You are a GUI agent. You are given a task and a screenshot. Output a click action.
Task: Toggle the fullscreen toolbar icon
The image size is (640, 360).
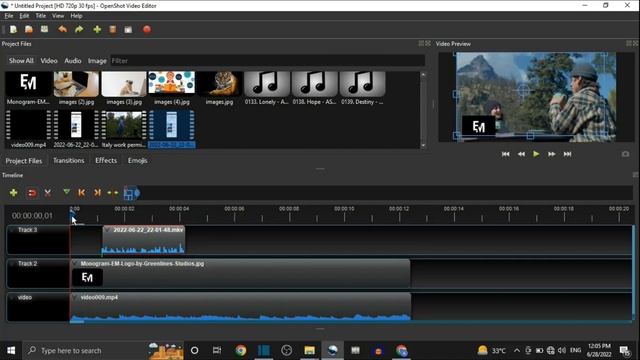[128, 29]
